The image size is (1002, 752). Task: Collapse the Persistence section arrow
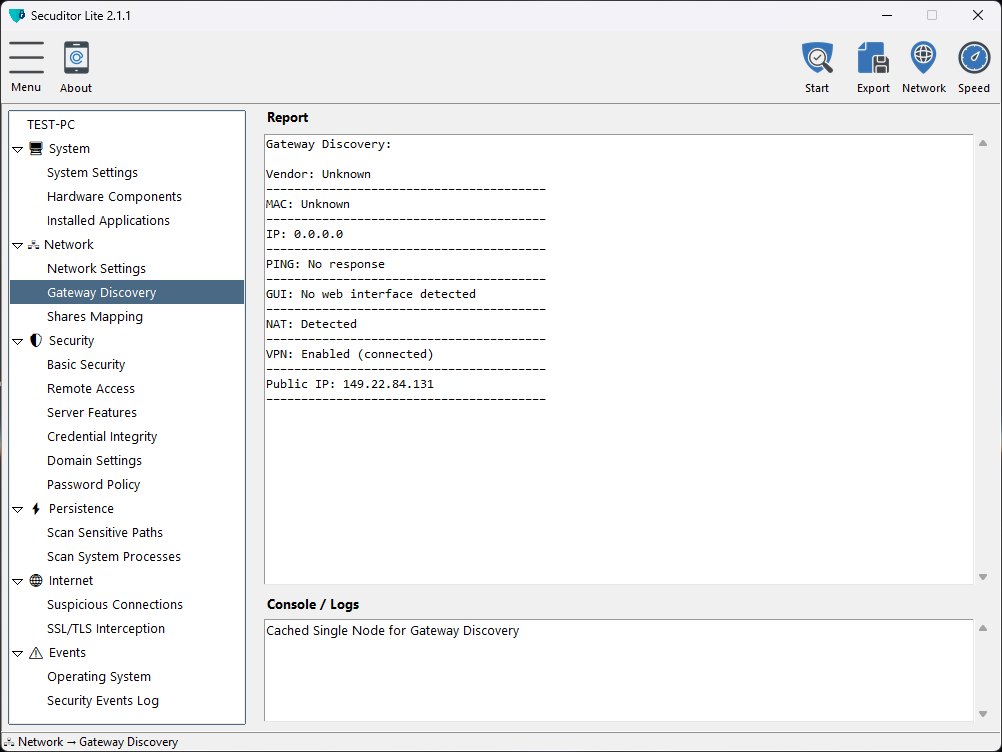[18, 509]
